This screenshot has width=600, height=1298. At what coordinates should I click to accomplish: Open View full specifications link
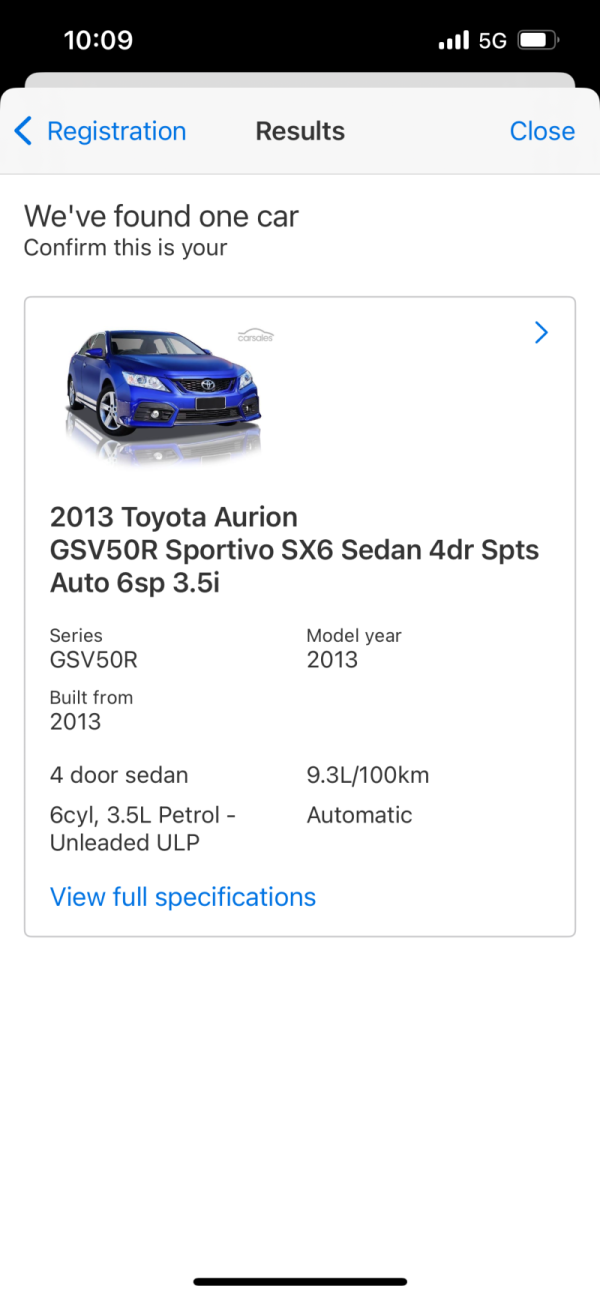tap(183, 897)
